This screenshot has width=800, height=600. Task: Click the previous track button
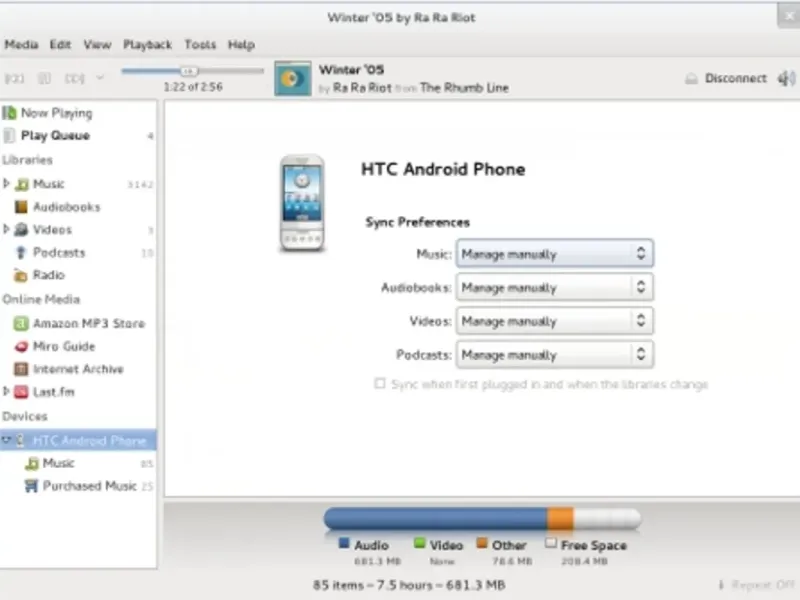[14, 79]
